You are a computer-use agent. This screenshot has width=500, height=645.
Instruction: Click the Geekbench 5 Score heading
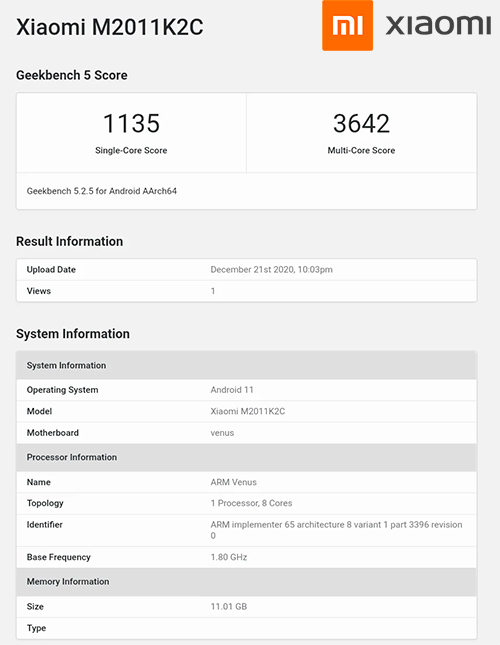coord(72,75)
